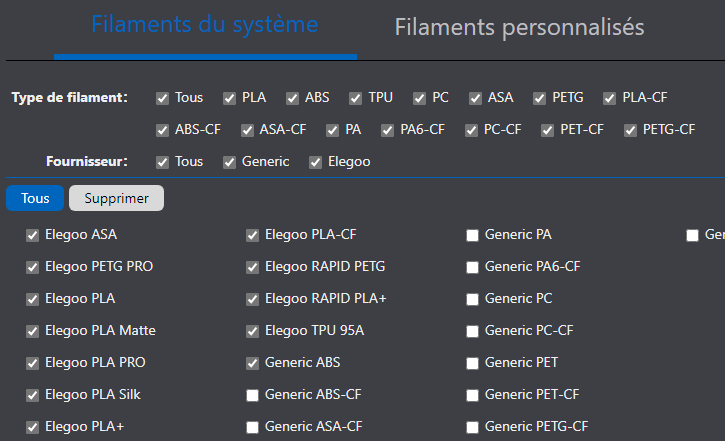Toggle the Elegoo supplier checkbox
The width and height of the screenshot is (725, 441).
point(316,162)
